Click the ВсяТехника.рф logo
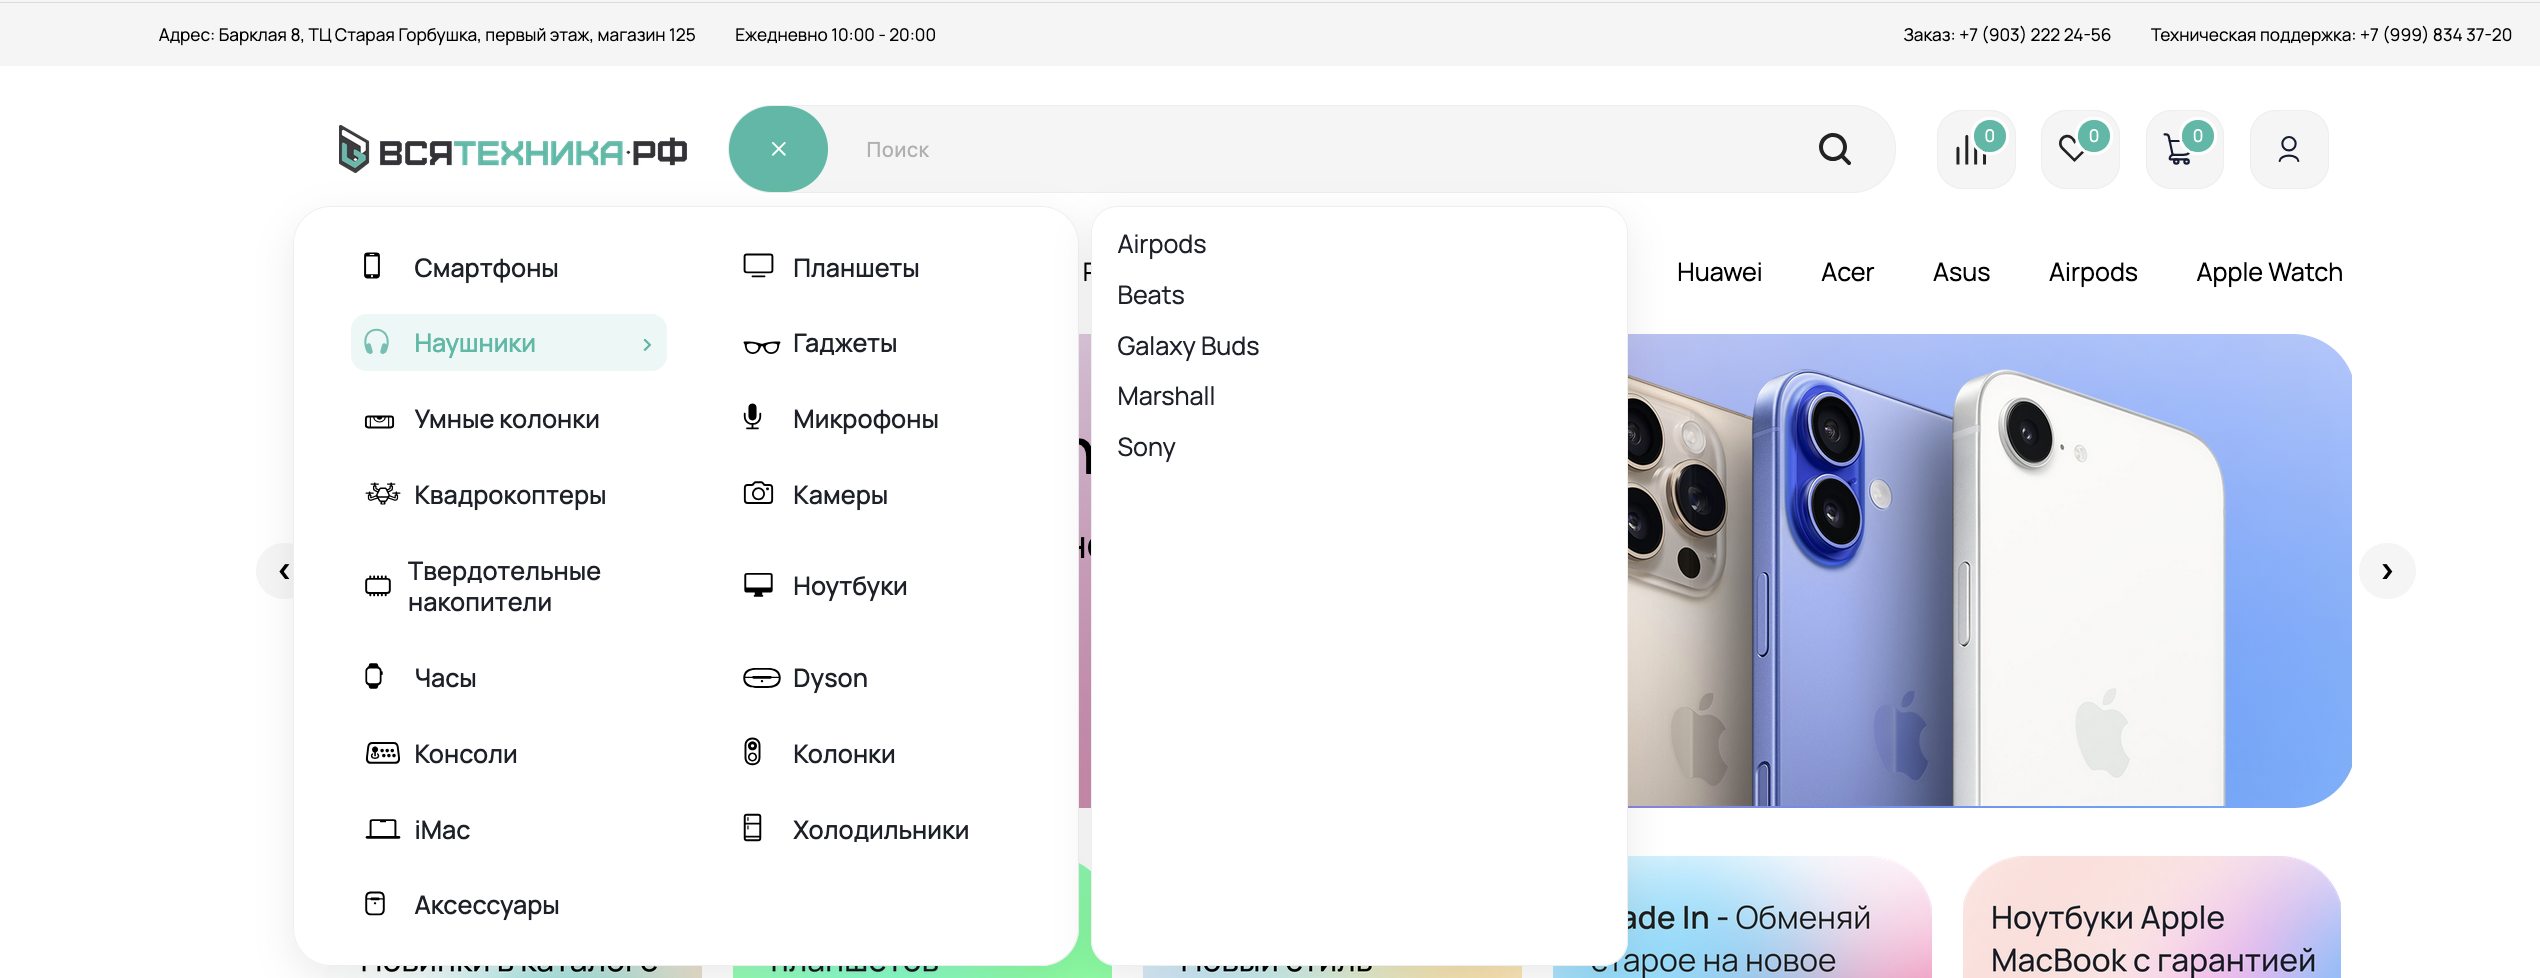 click(512, 150)
